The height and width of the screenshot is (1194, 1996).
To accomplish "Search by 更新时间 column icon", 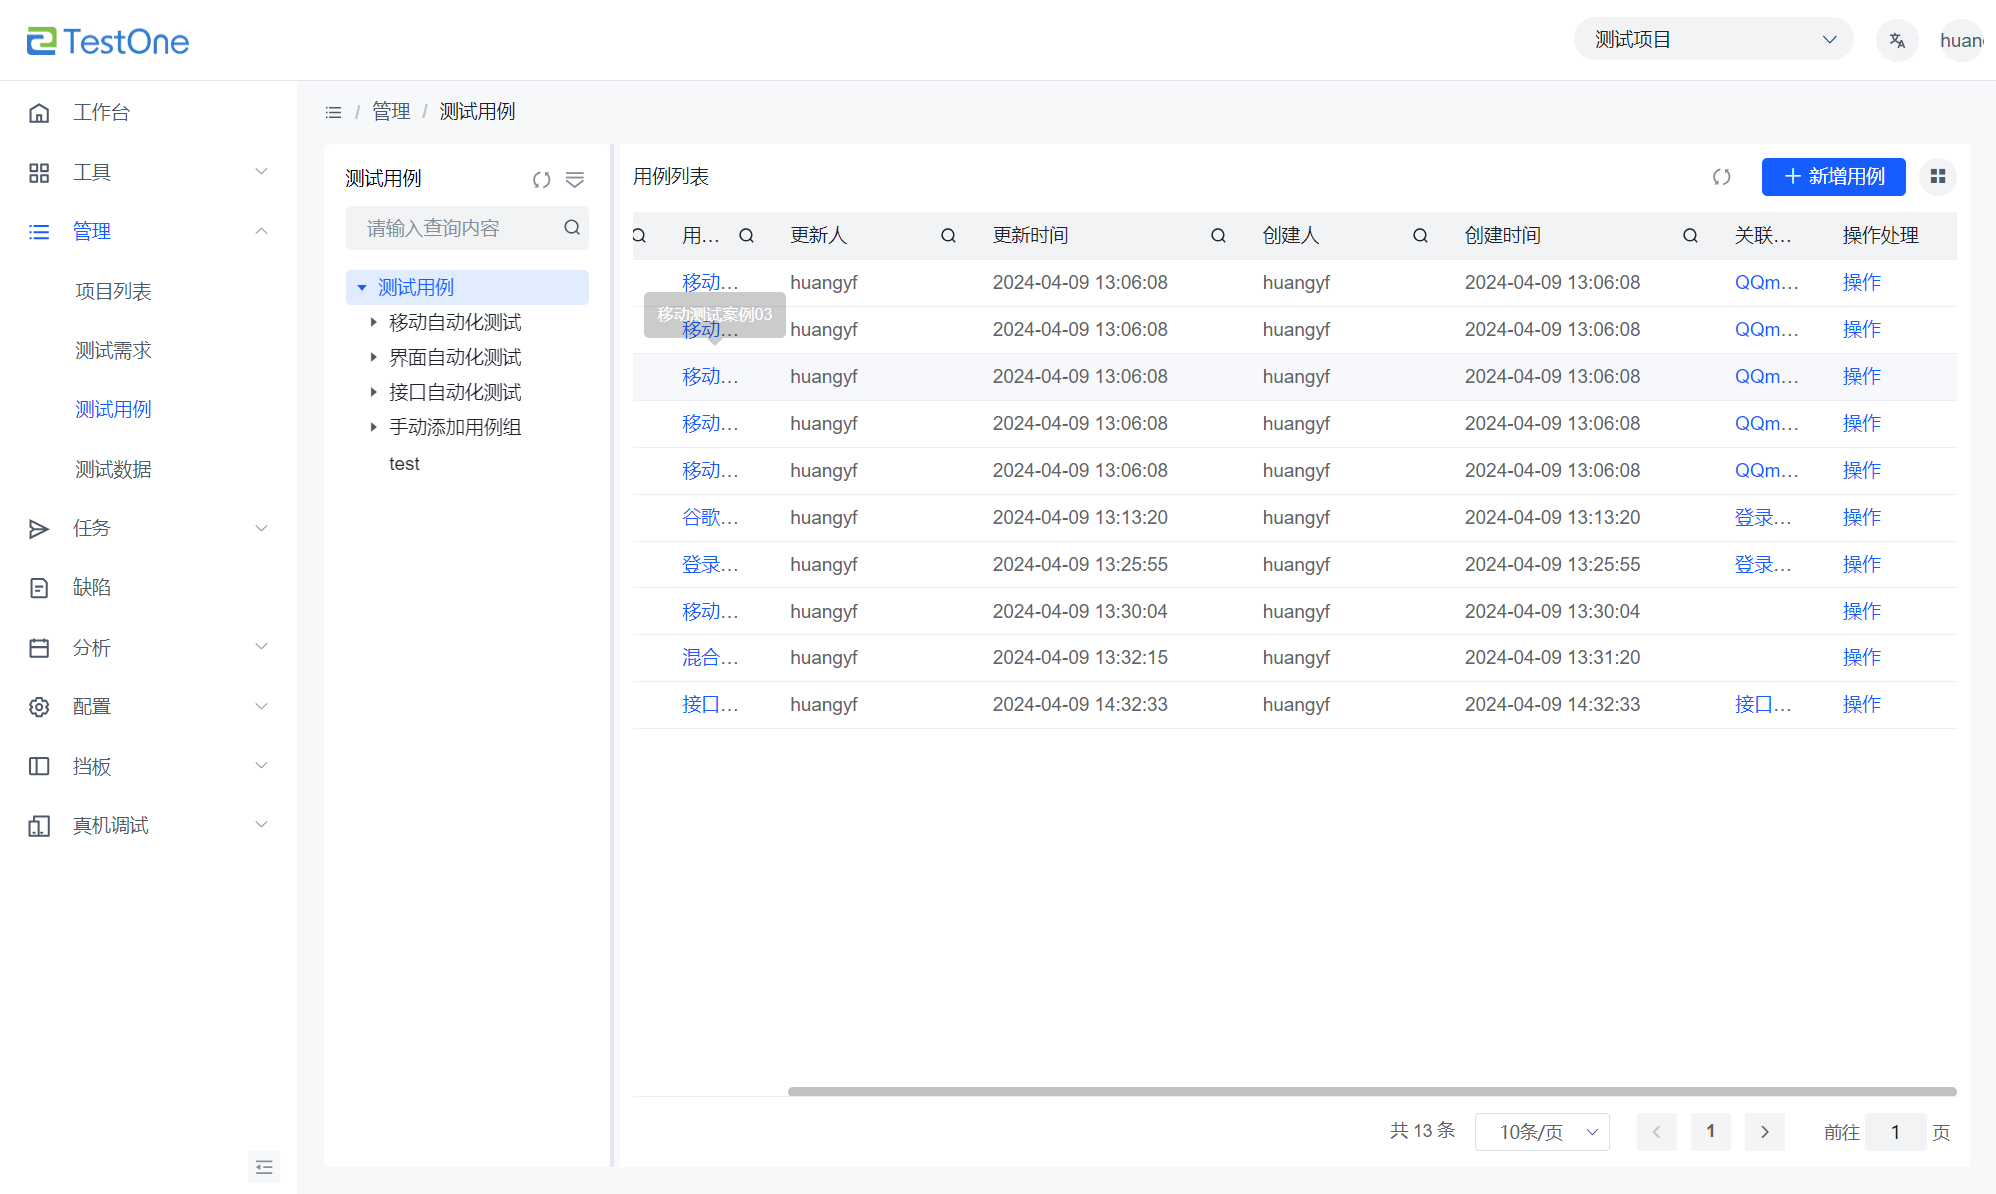I will 1218,236.
